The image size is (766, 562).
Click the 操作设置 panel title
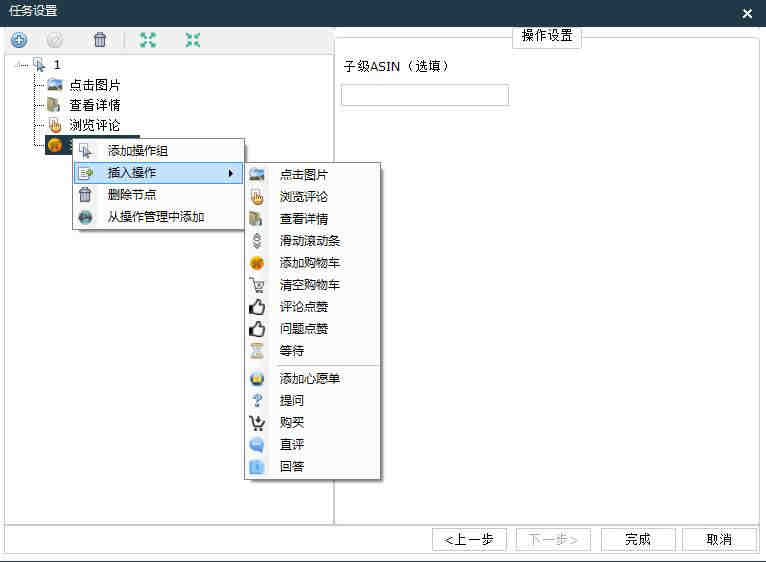coord(547,36)
